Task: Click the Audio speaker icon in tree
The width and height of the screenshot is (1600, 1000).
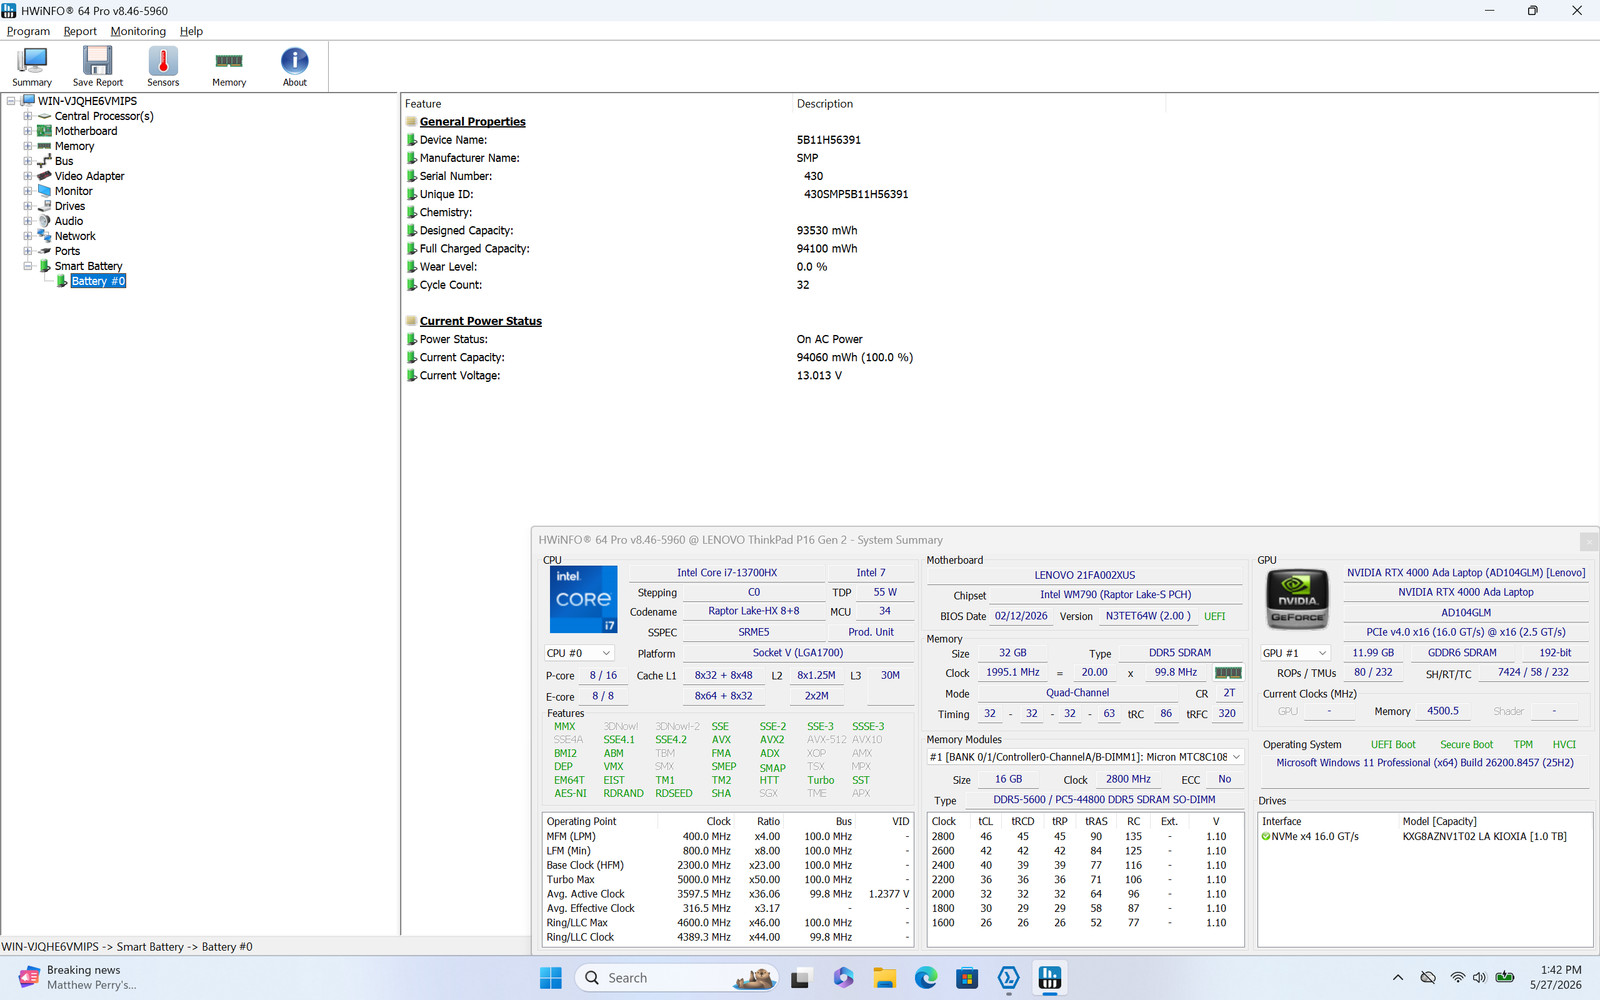Action: (44, 221)
